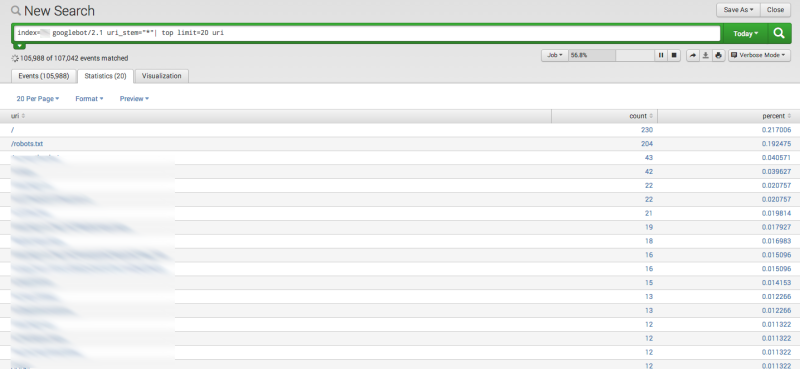Screen dimensions: 800x369
Task: Click the count value 204
Action: (x=647, y=144)
